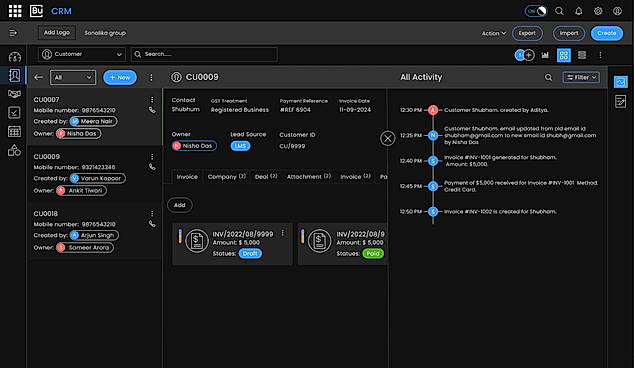635x368 pixels.
Task: Click the Paid status badge
Action: (x=373, y=254)
